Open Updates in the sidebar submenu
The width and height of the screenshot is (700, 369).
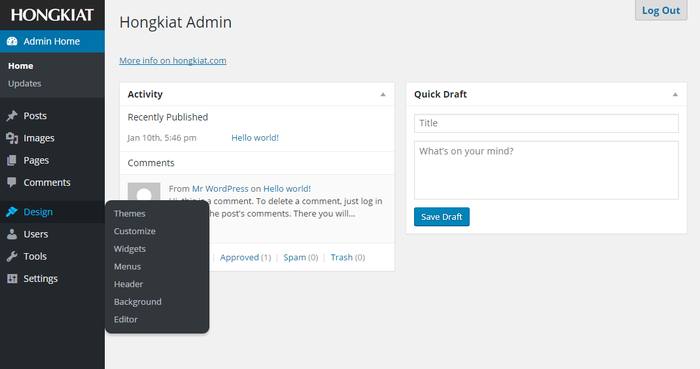[25, 83]
